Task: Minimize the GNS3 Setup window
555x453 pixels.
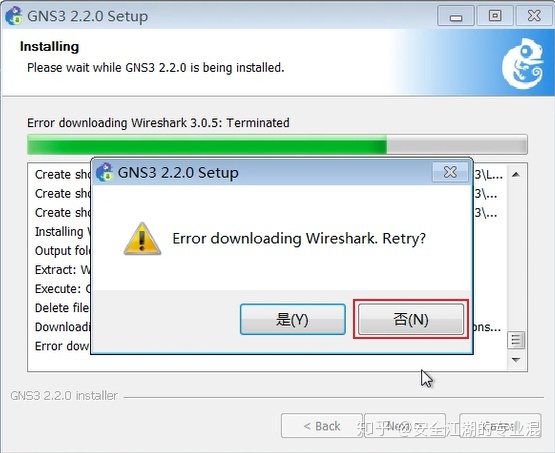Action: coord(456,16)
